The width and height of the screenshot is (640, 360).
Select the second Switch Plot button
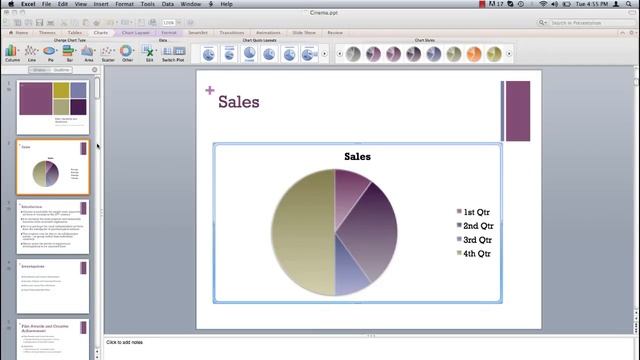(x=179, y=51)
